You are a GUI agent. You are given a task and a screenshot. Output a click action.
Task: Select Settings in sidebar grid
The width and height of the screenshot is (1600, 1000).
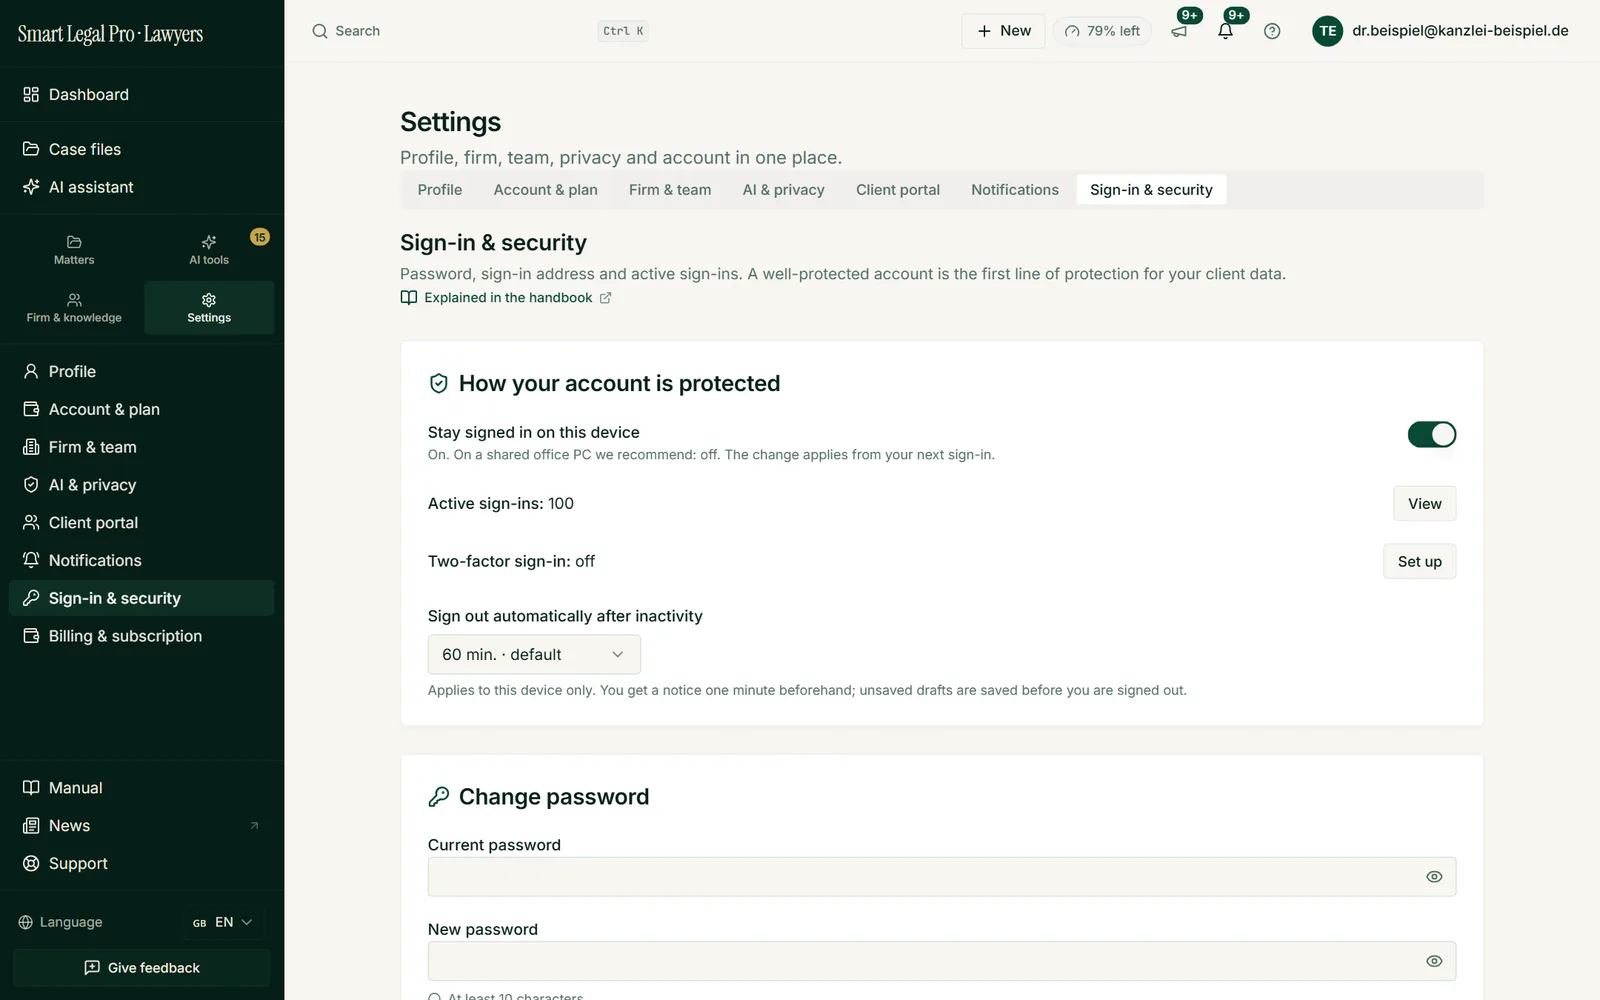[x=209, y=308]
